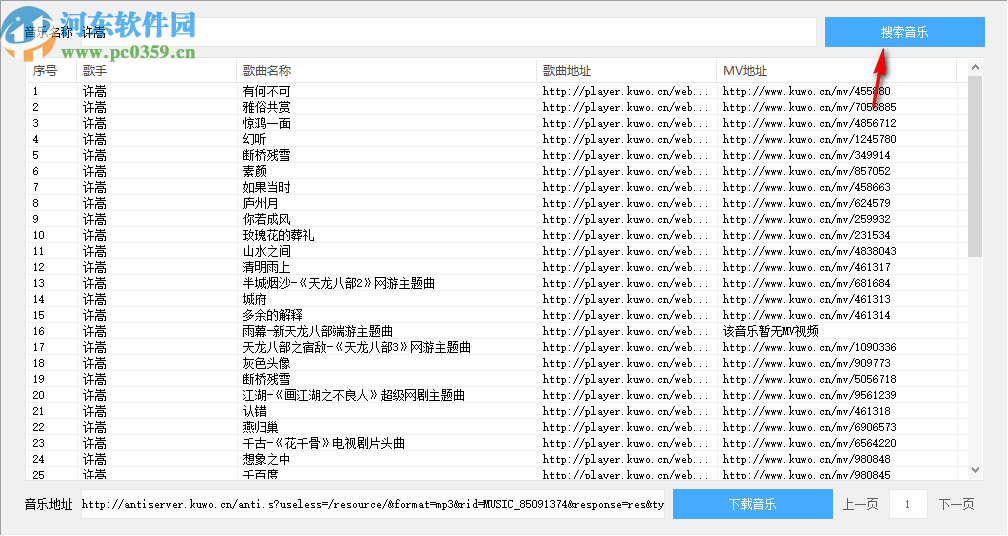Select song 雨幕-新天龙八部端游主题曲
Image resolution: width=1008 pixels, height=536 pixels.
point(318,332)
